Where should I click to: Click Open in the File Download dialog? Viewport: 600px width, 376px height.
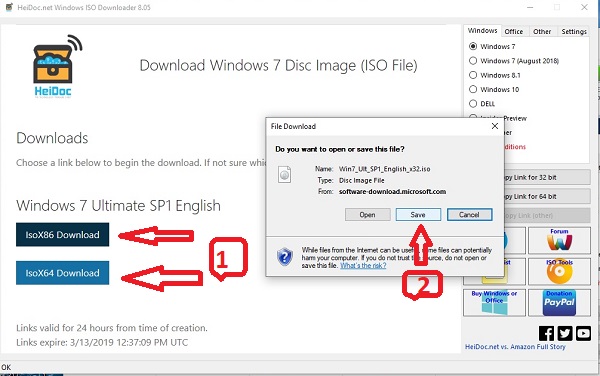coord(367,215)
